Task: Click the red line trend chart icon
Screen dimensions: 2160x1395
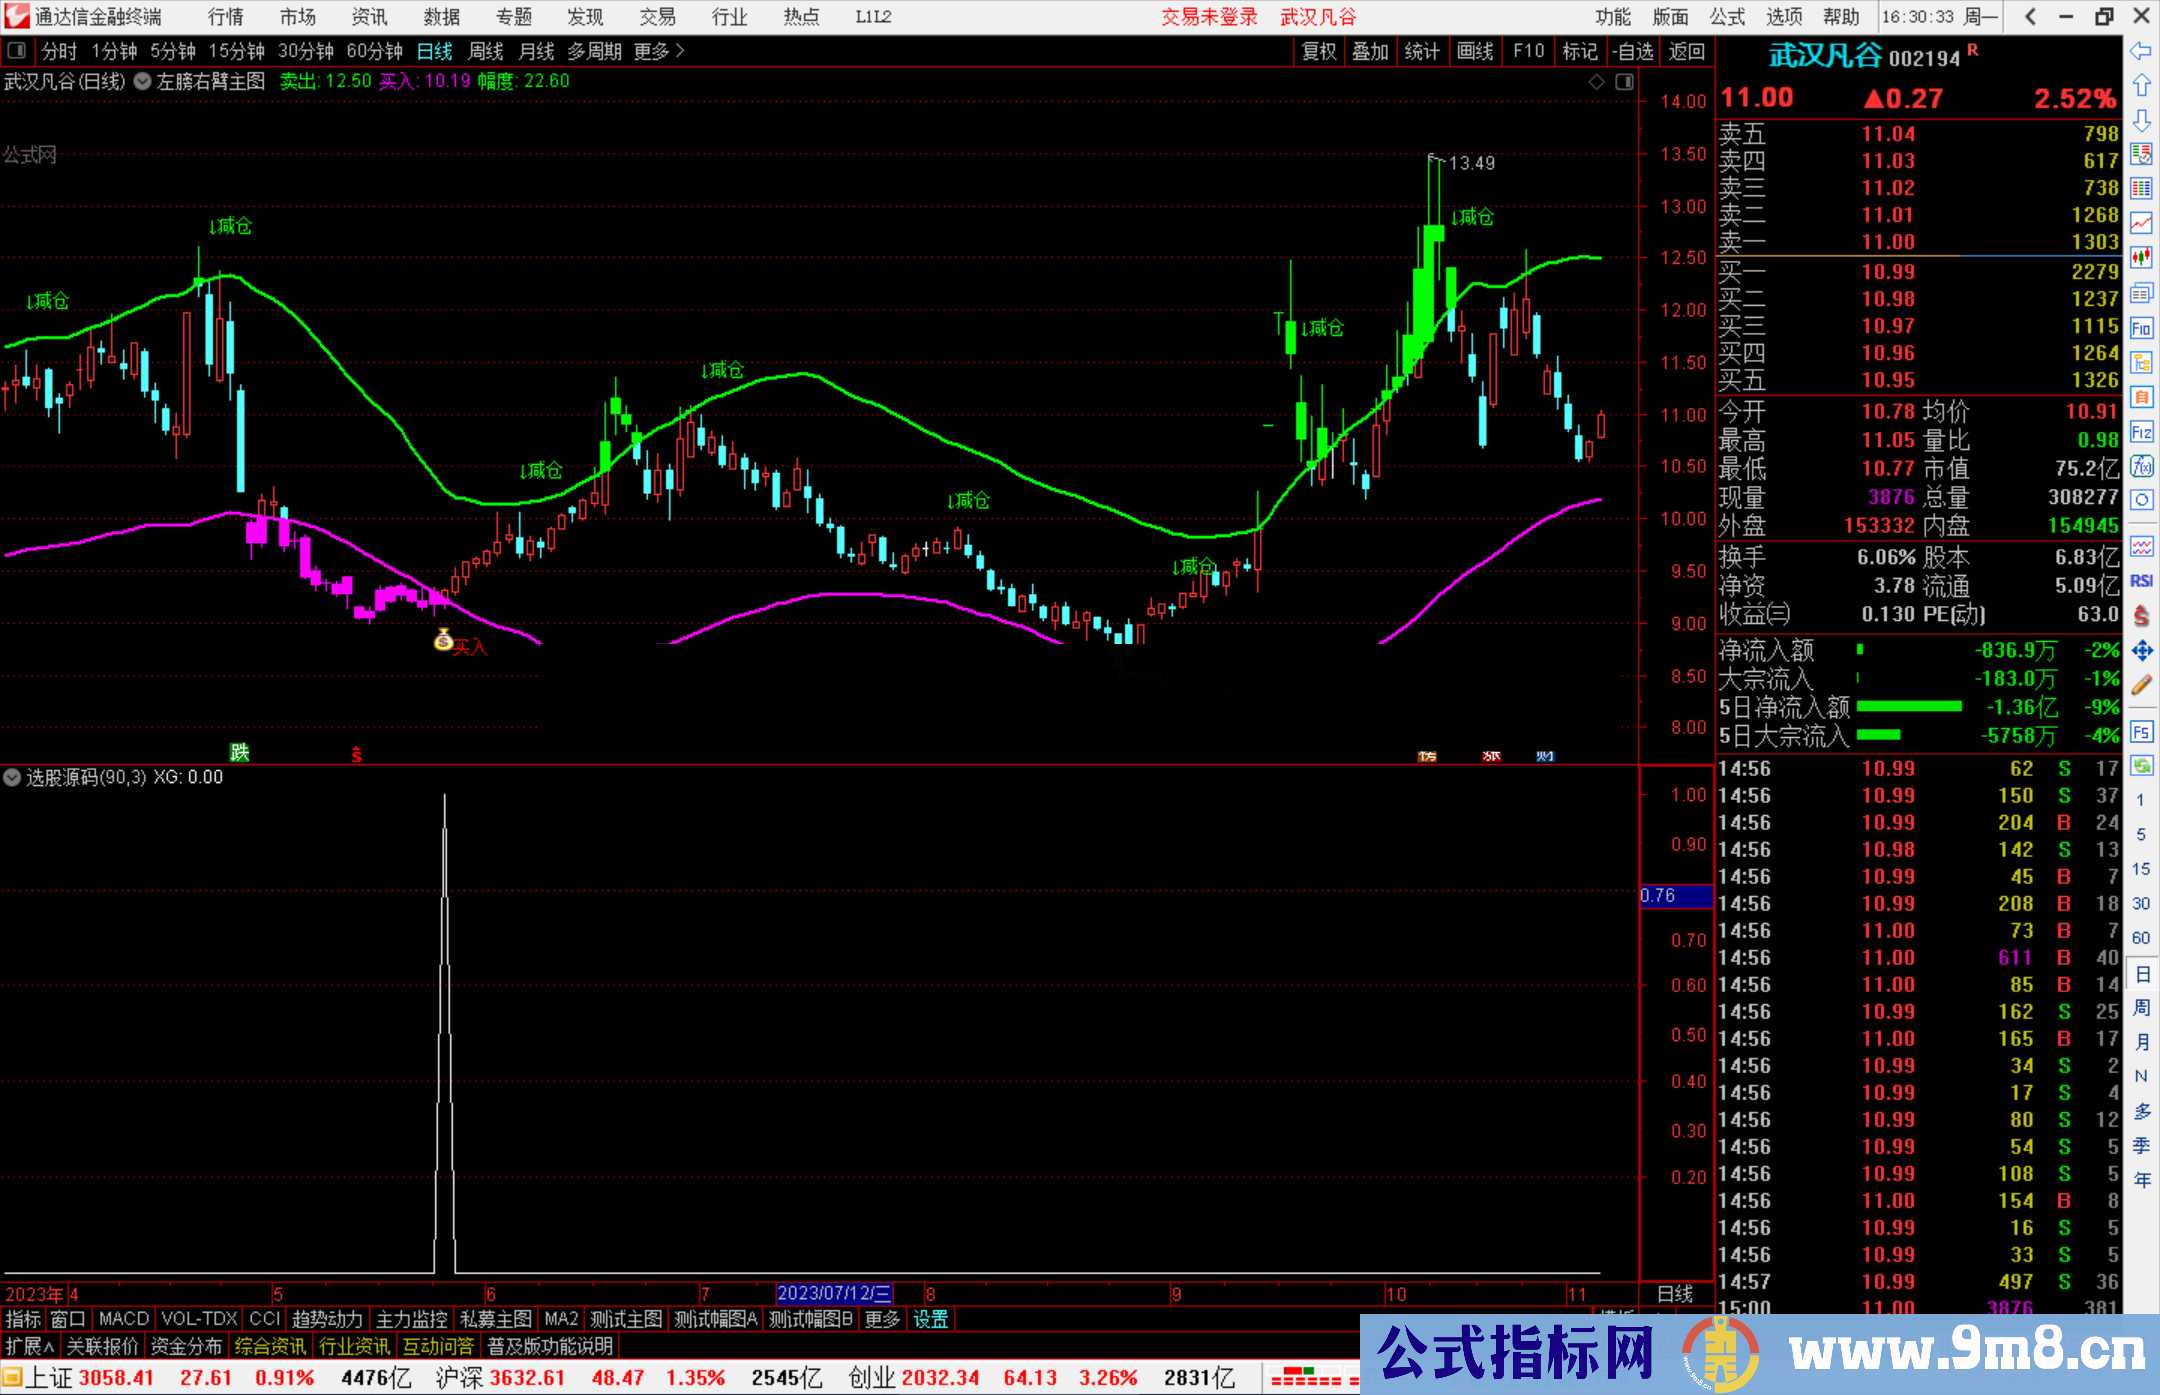Action: (2141, 222)
